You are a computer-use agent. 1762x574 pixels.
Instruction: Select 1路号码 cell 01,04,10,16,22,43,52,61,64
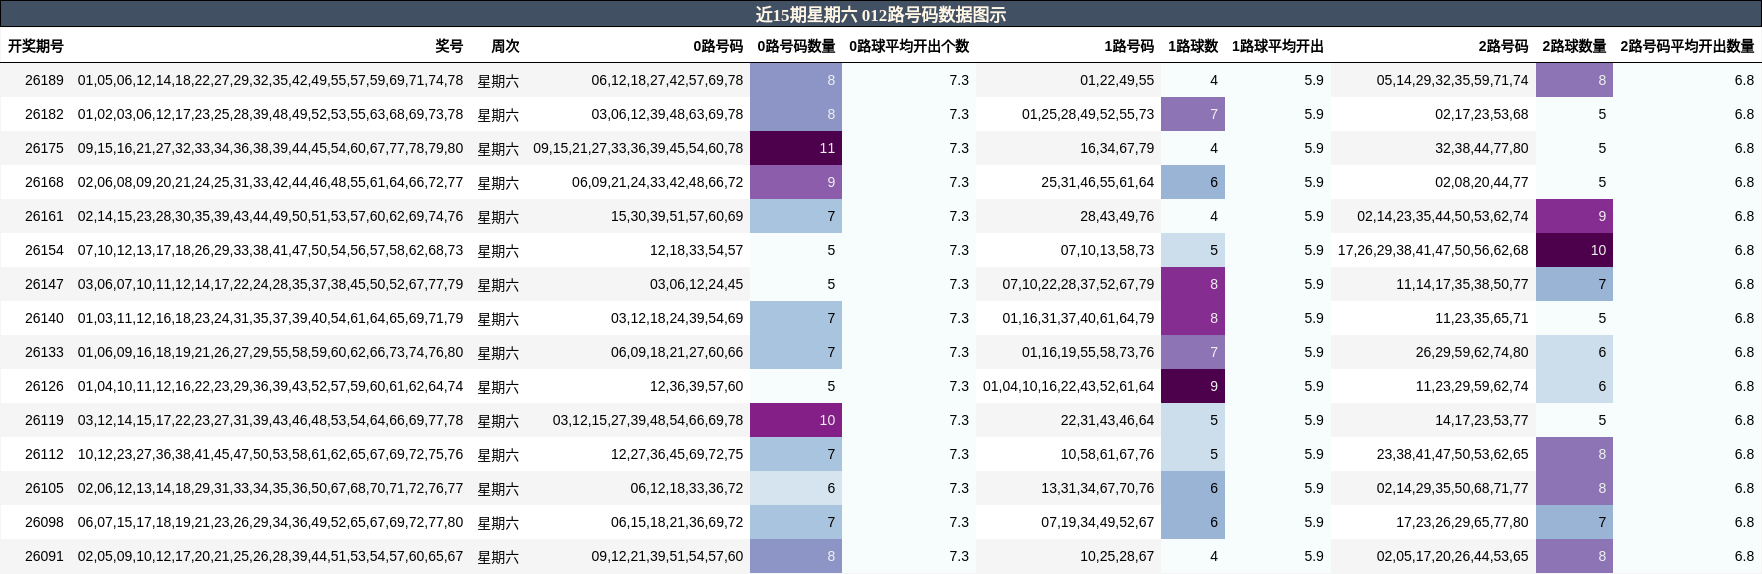tap(1068, 386)
